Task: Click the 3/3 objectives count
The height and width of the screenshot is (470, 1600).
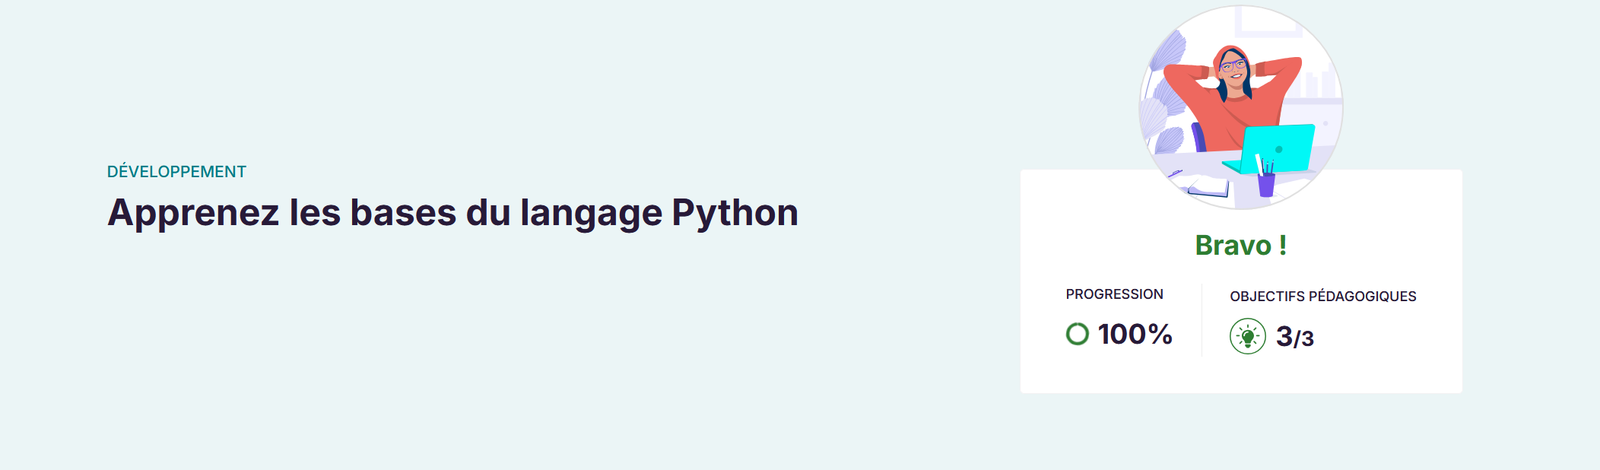Action: pyautogui.click(x=1294, y=338)
